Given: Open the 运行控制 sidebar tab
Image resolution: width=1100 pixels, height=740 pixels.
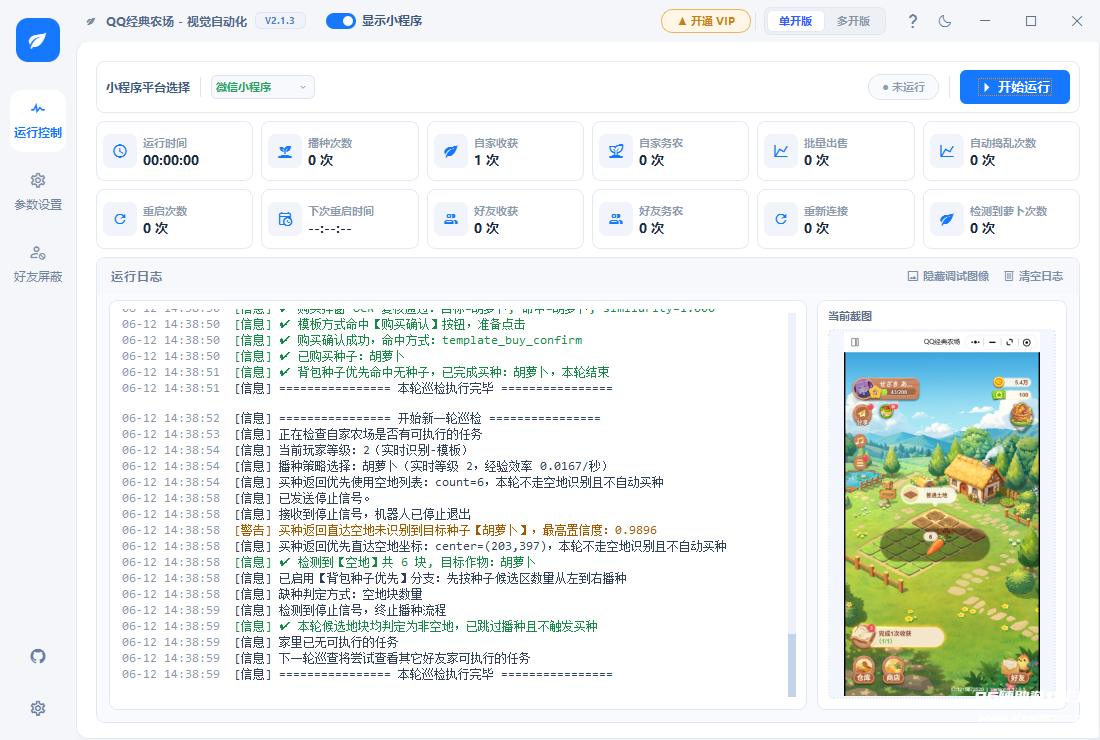Looking at the screenshot, I should click(38, 121).
